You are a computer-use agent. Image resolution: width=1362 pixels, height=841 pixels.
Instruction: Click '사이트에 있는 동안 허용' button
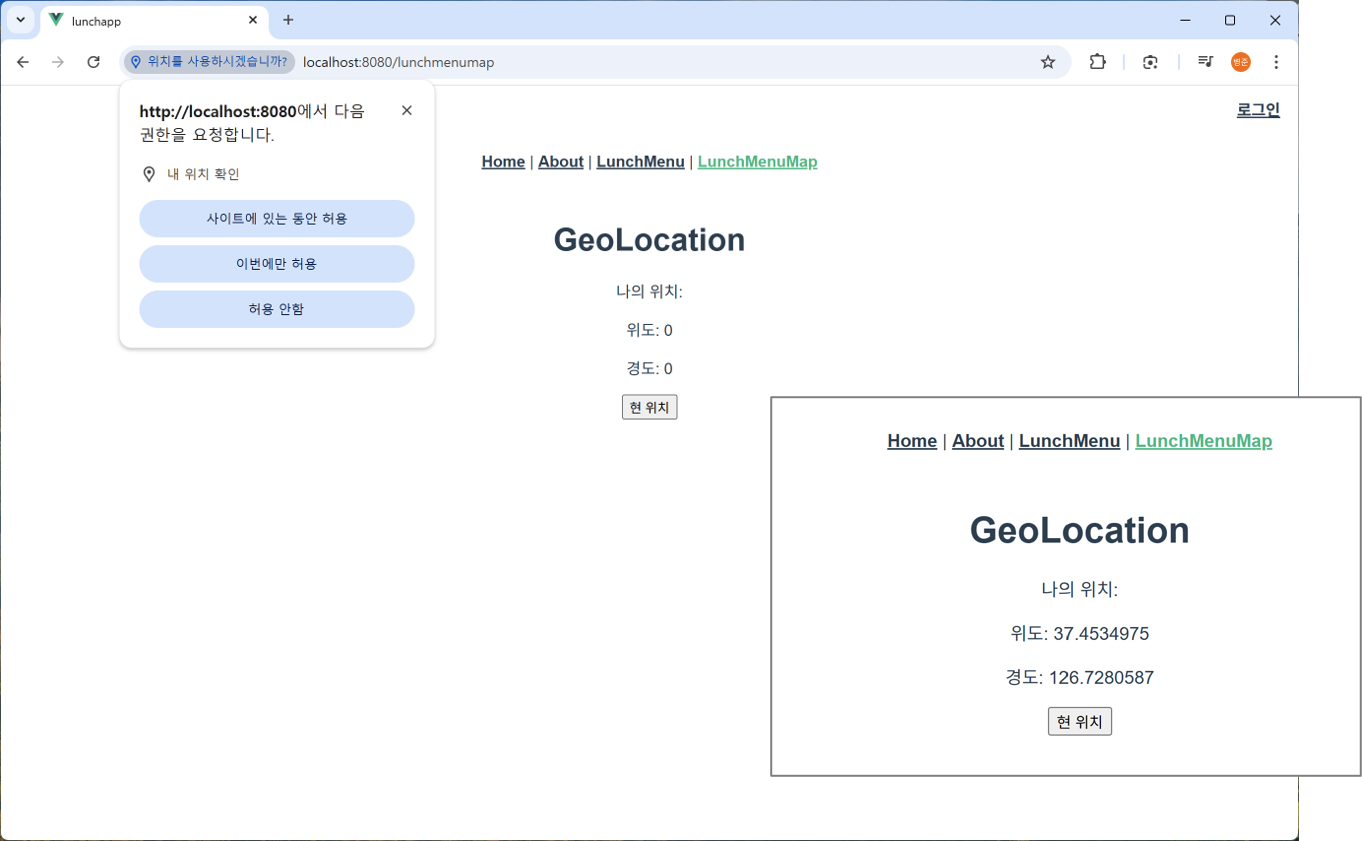(277, 218)
